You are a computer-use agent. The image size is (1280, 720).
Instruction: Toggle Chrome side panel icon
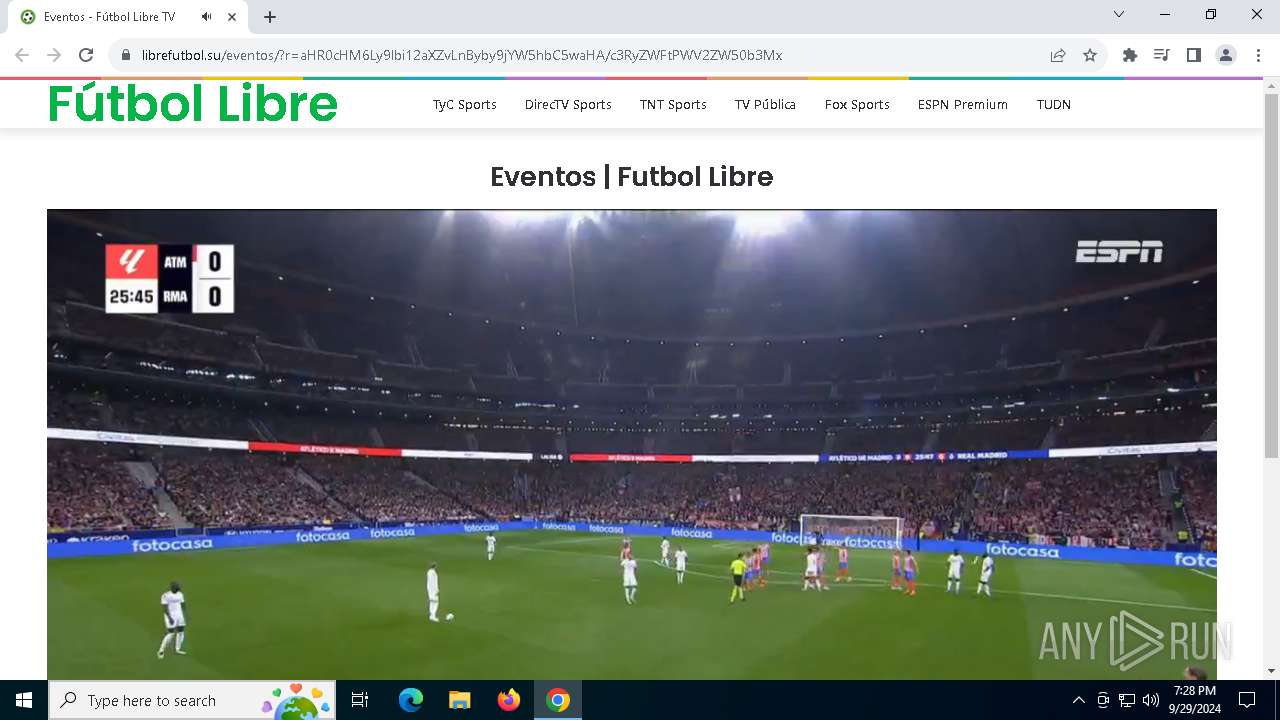point(1194,56)
